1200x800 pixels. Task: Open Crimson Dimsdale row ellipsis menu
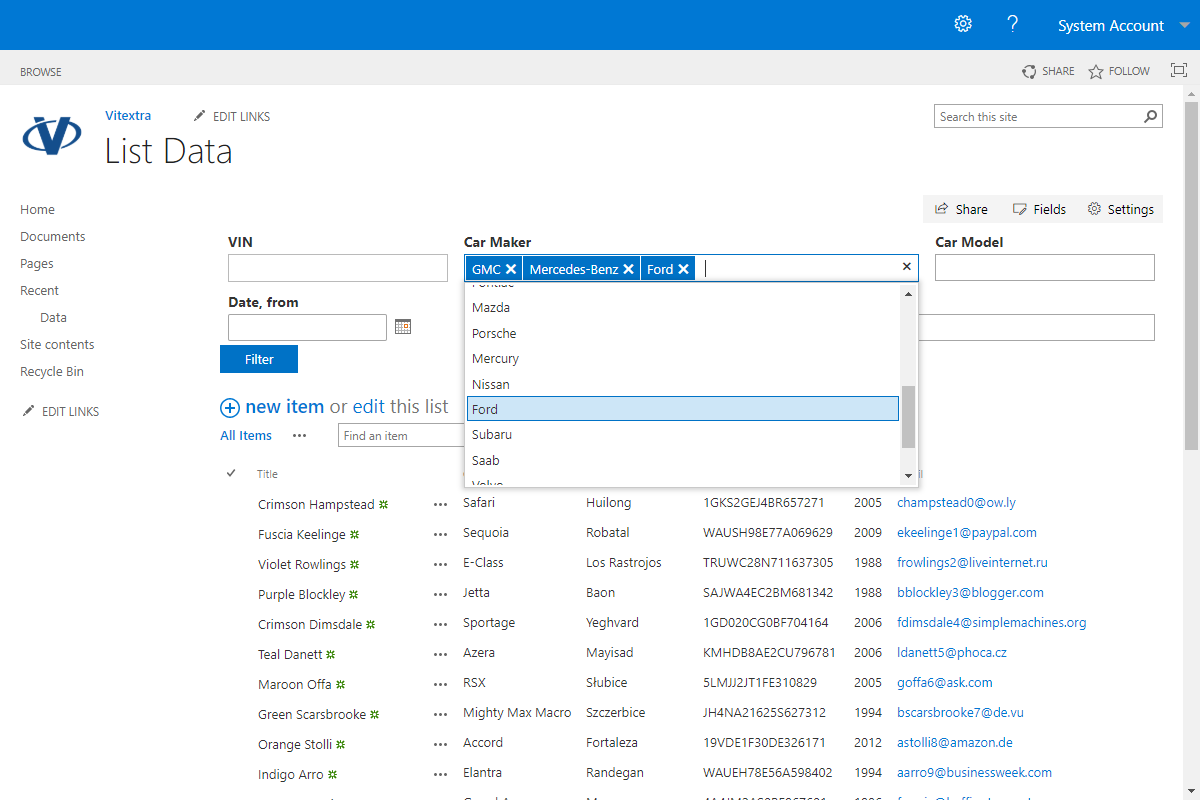tap(441, 625)
